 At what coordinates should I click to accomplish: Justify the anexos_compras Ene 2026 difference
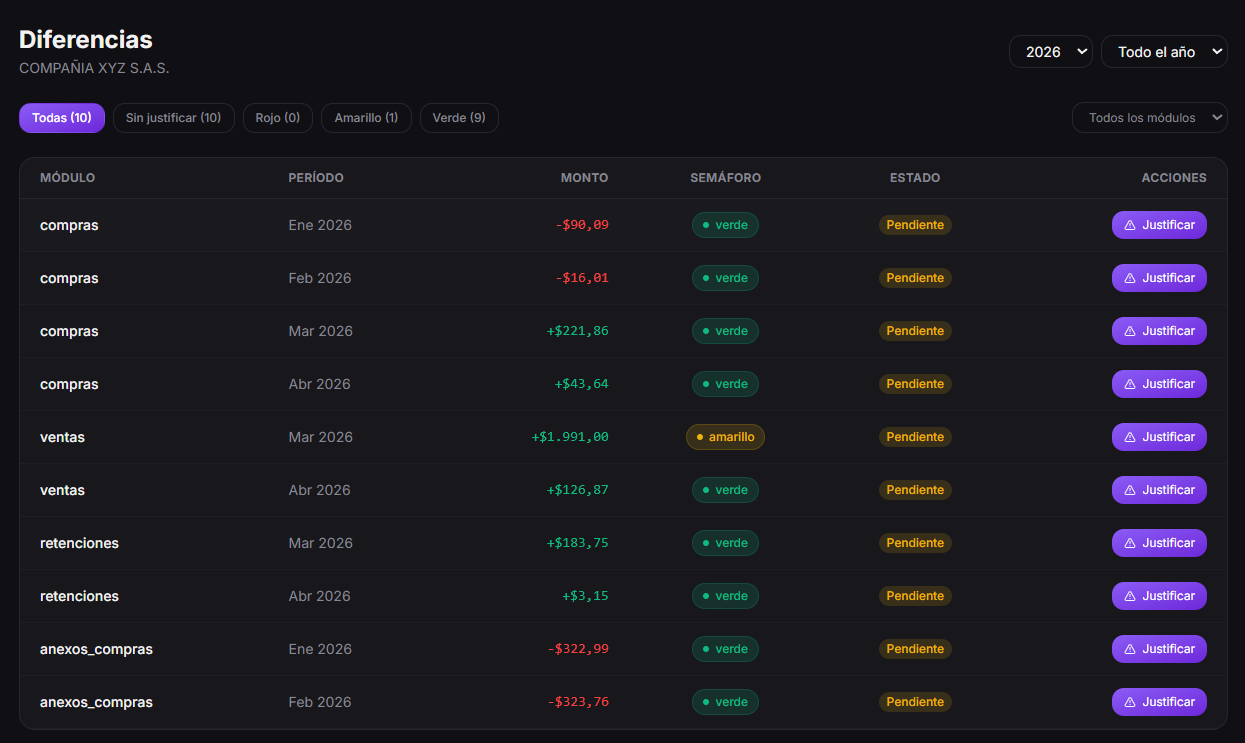1159,649
